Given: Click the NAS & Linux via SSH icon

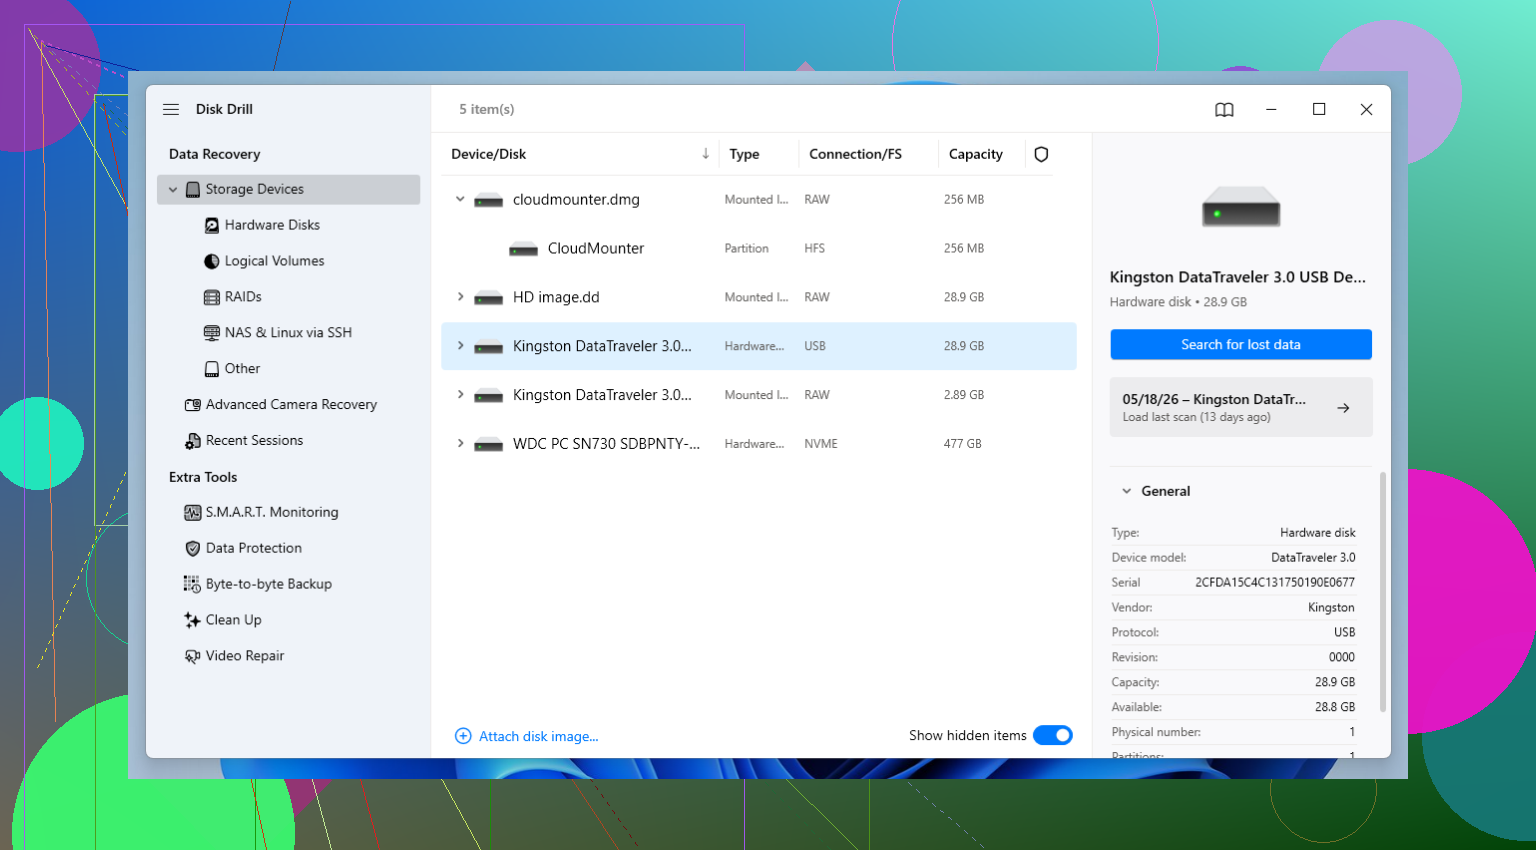Looking at the screenshot, I should [x=212, y=333].
